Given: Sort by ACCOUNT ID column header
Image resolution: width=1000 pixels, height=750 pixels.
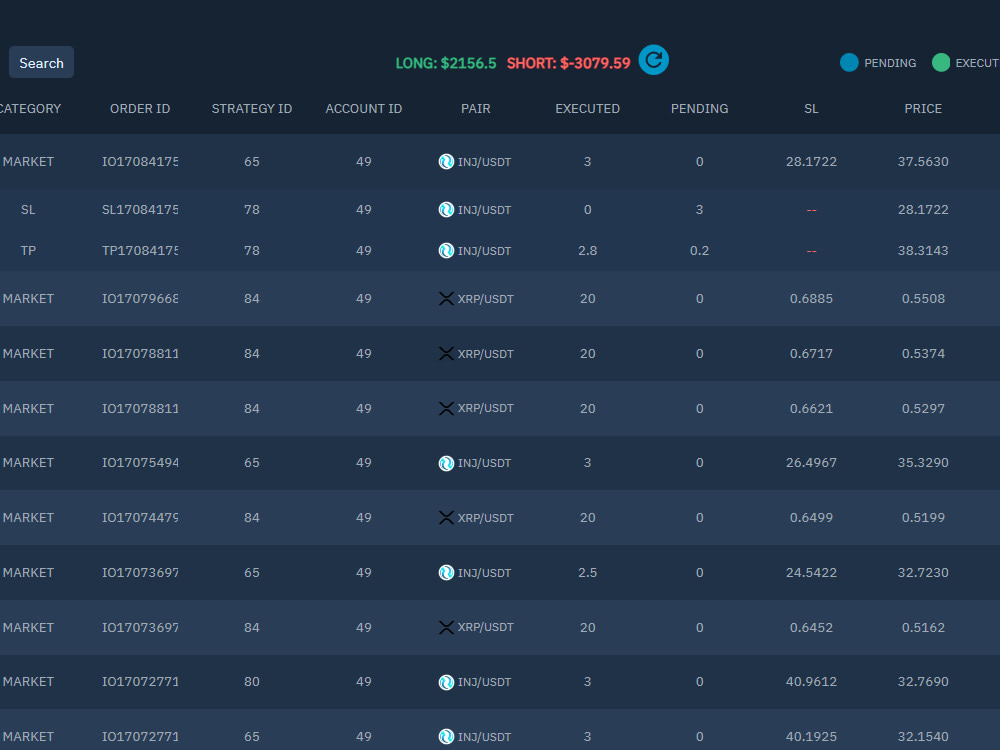Looking at the screenshot, I should [364, 108].
